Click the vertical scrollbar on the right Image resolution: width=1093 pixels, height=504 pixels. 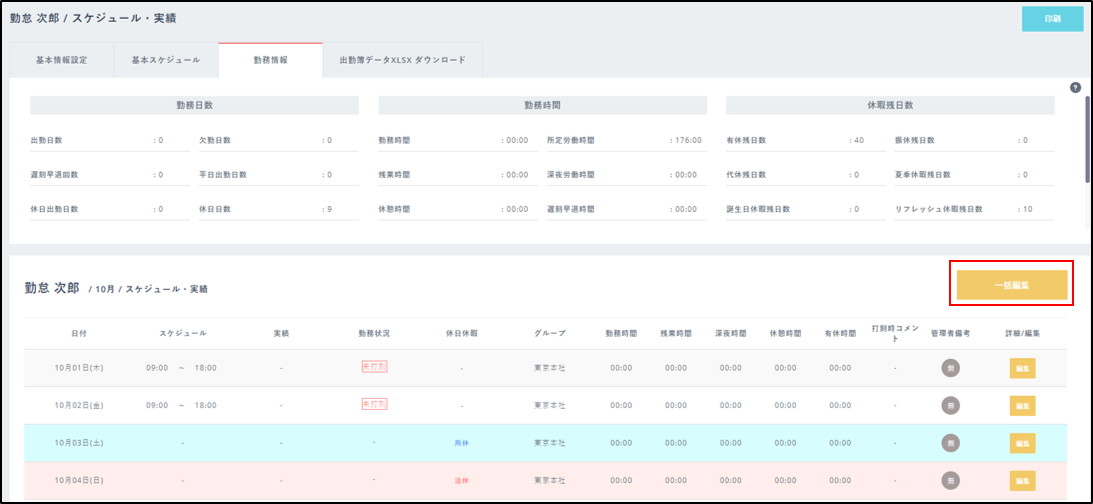pyautogui.click(x=1087, y=140)
